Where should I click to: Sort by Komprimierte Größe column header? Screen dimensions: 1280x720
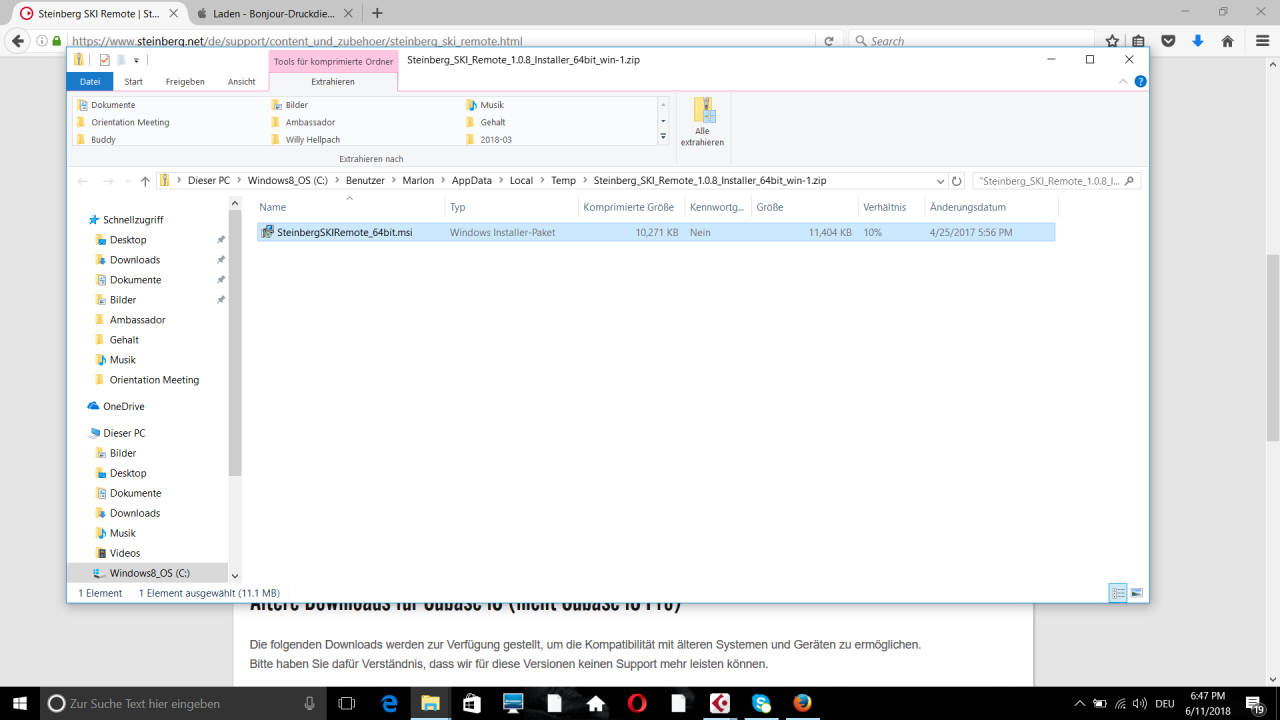tap(629, 207)
